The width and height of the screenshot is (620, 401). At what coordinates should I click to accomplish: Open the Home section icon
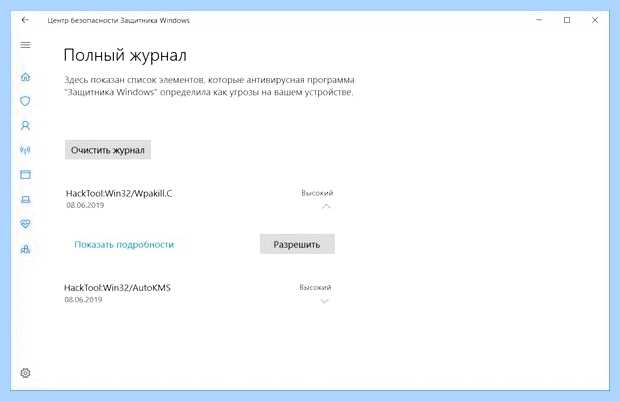[25, 77]
